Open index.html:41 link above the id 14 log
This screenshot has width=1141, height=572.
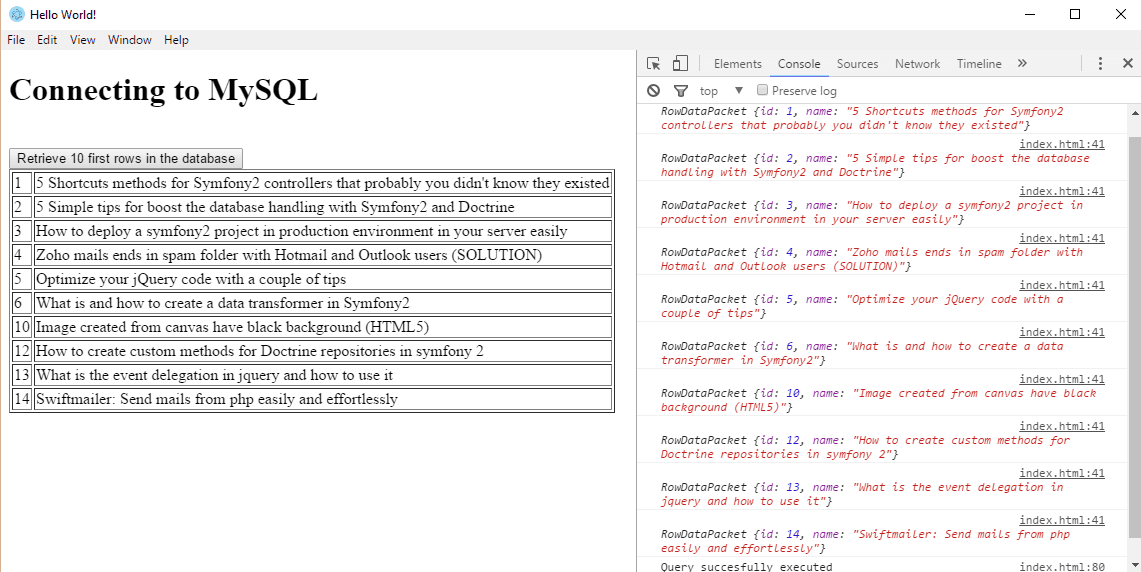tap(1062, 520)
